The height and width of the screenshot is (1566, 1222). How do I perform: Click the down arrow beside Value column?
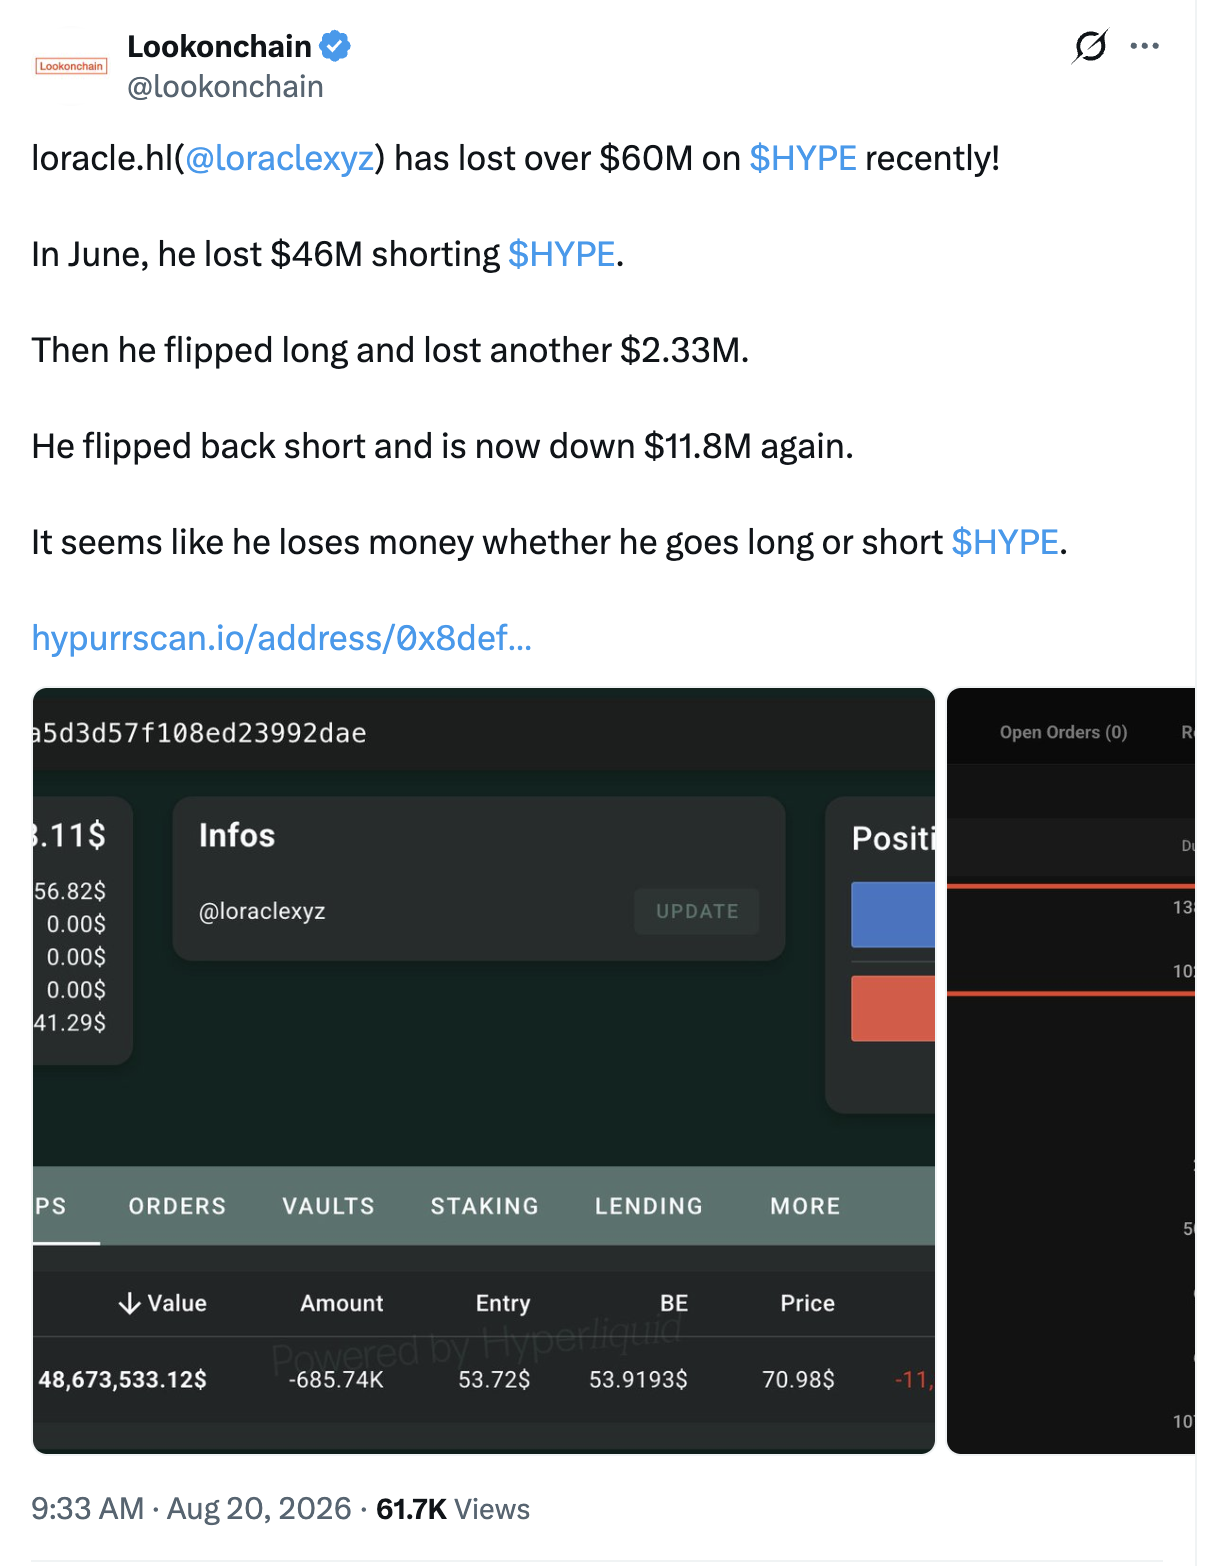[129, 1303]
